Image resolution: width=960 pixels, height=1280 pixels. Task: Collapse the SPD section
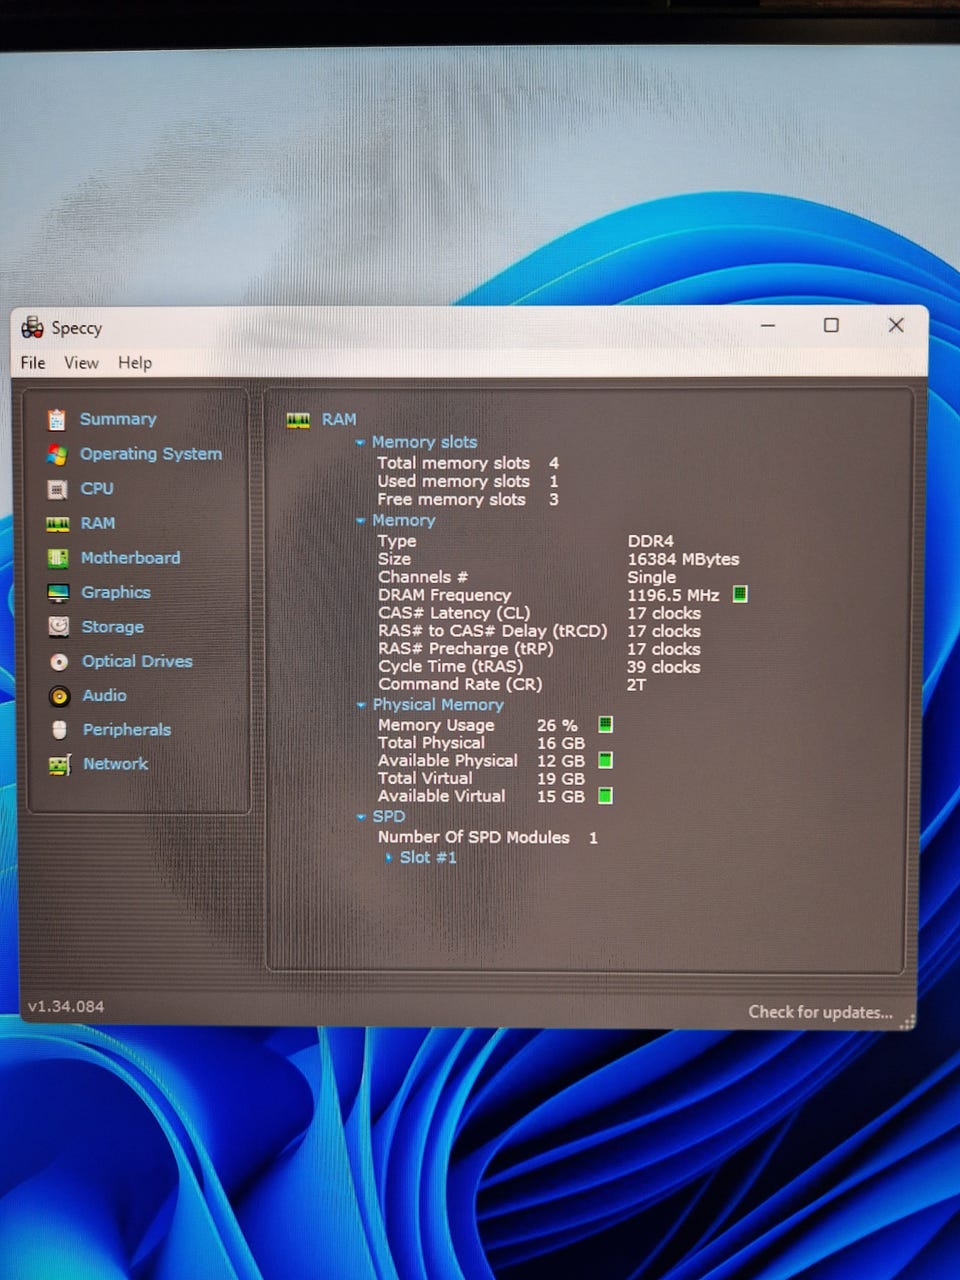[x=361, y=817]
